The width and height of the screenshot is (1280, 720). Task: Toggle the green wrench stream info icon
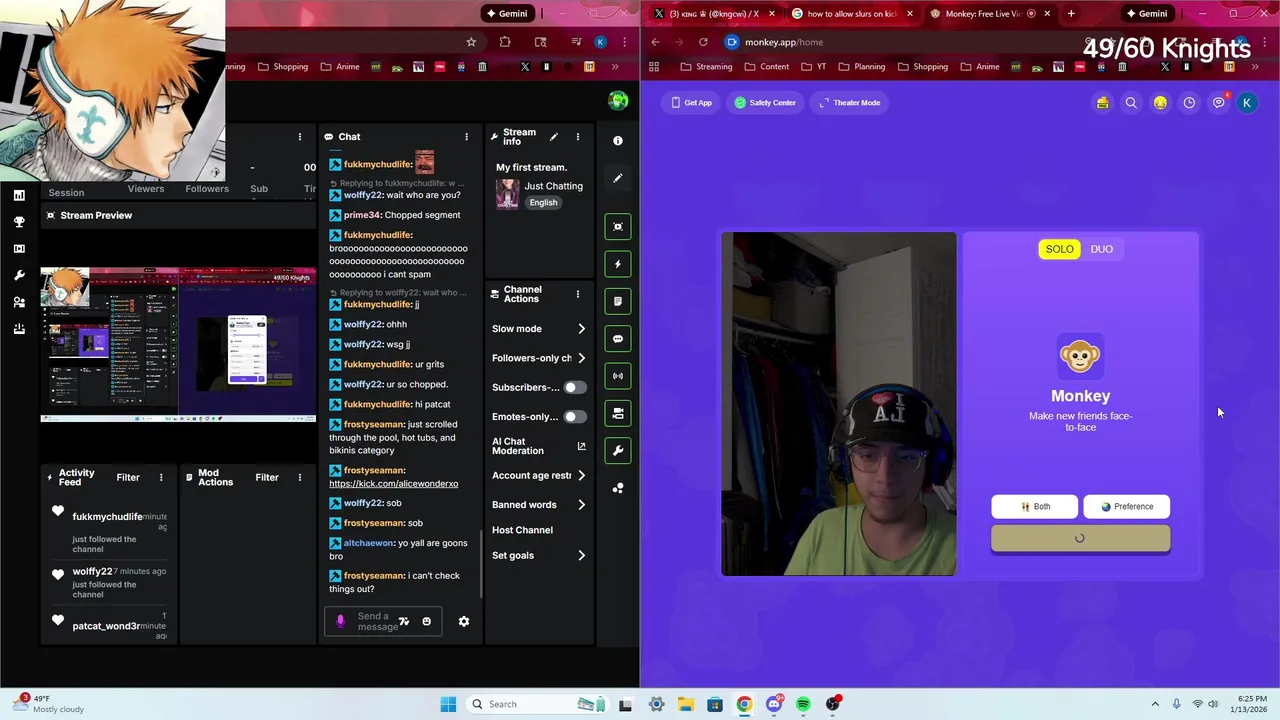(618, 450)
